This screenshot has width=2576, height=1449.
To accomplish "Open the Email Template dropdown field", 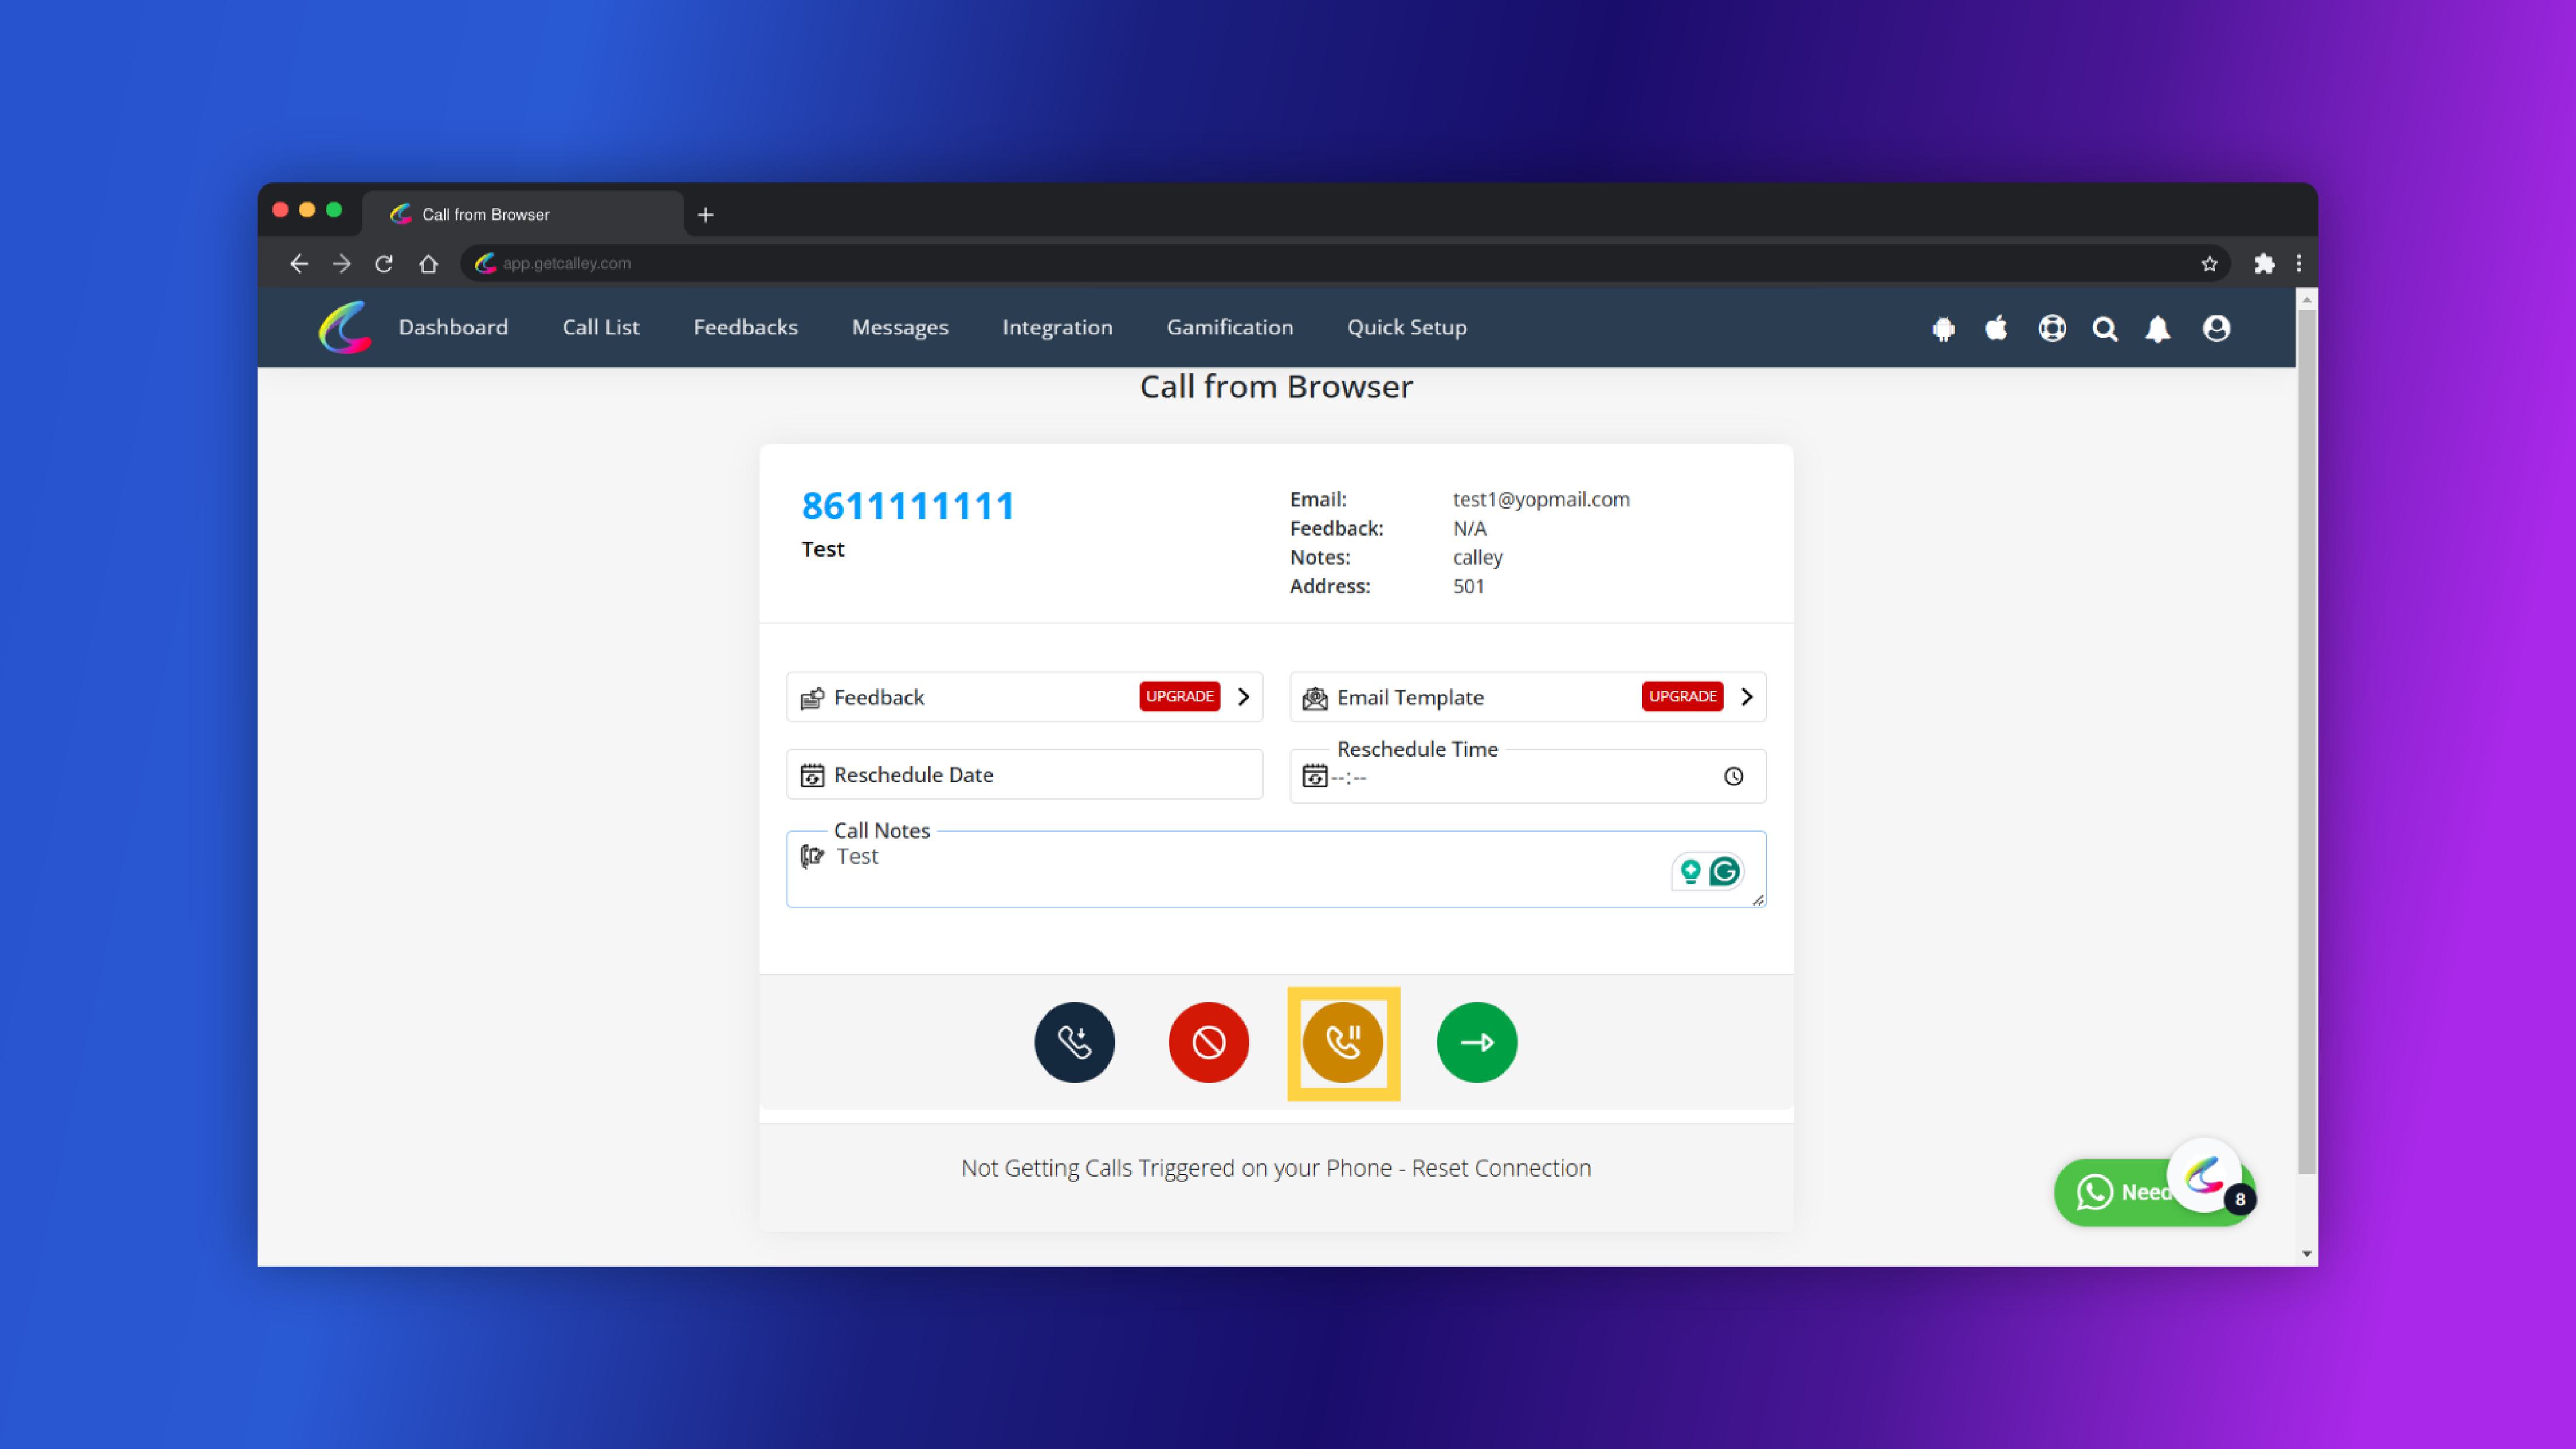I will [1527, 696].
